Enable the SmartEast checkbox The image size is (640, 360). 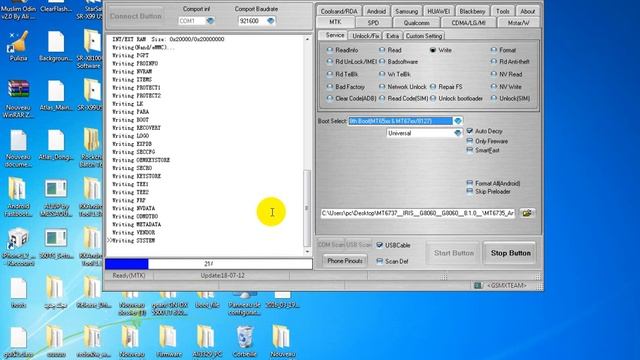tap(469, 150)
